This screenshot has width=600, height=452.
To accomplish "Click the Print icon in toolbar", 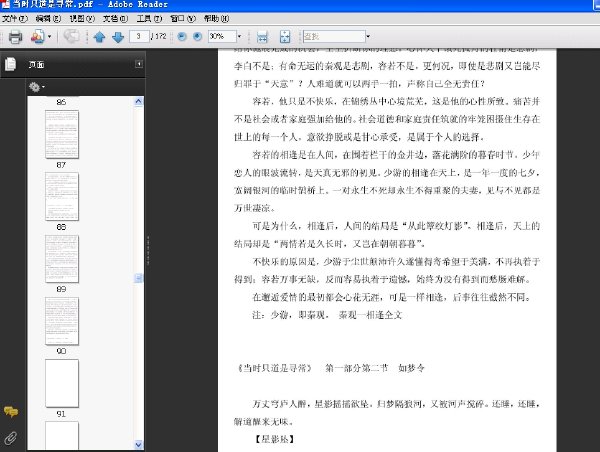I will click(15, 37).
